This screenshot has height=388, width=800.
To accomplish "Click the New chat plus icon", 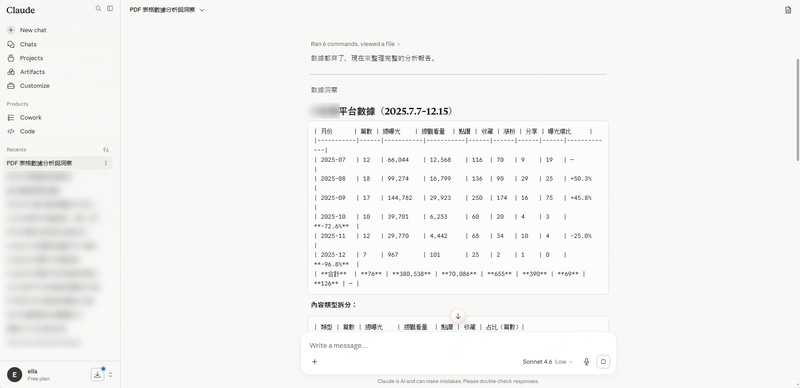I will (11, 30).
